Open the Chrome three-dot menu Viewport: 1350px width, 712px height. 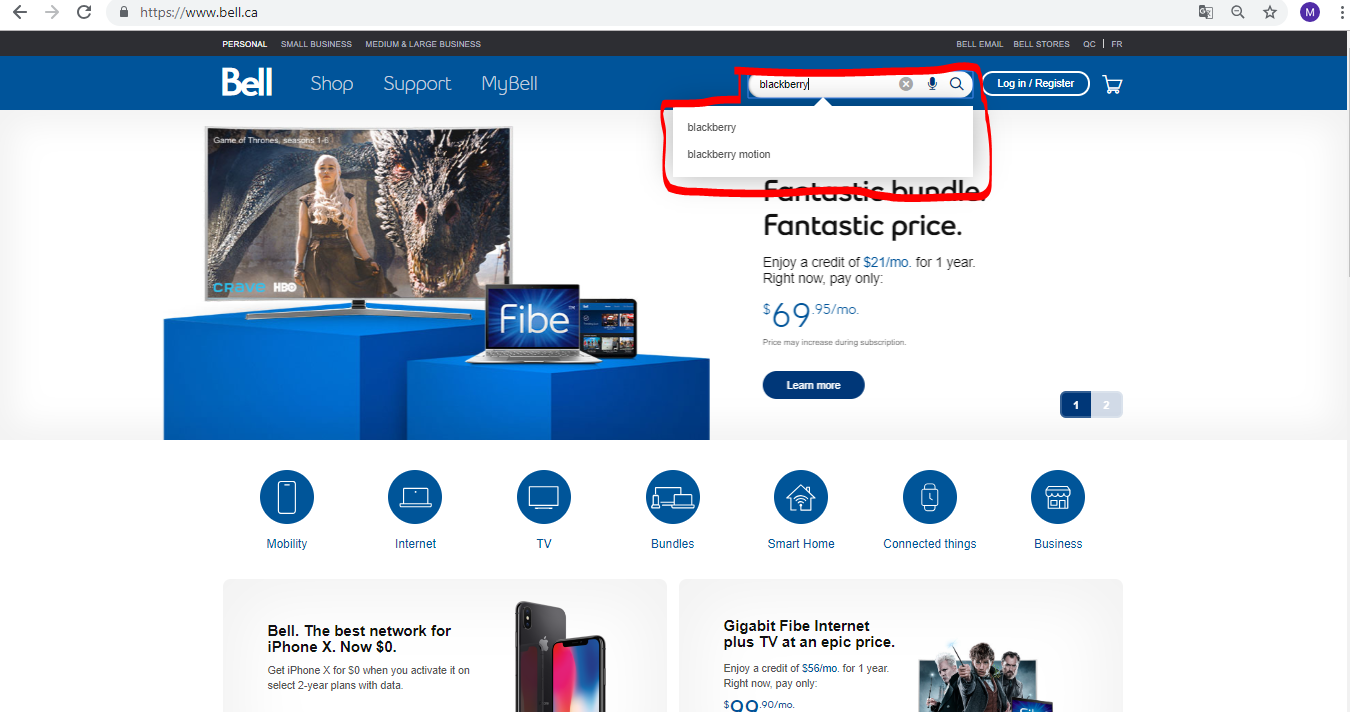(1341, 13)
